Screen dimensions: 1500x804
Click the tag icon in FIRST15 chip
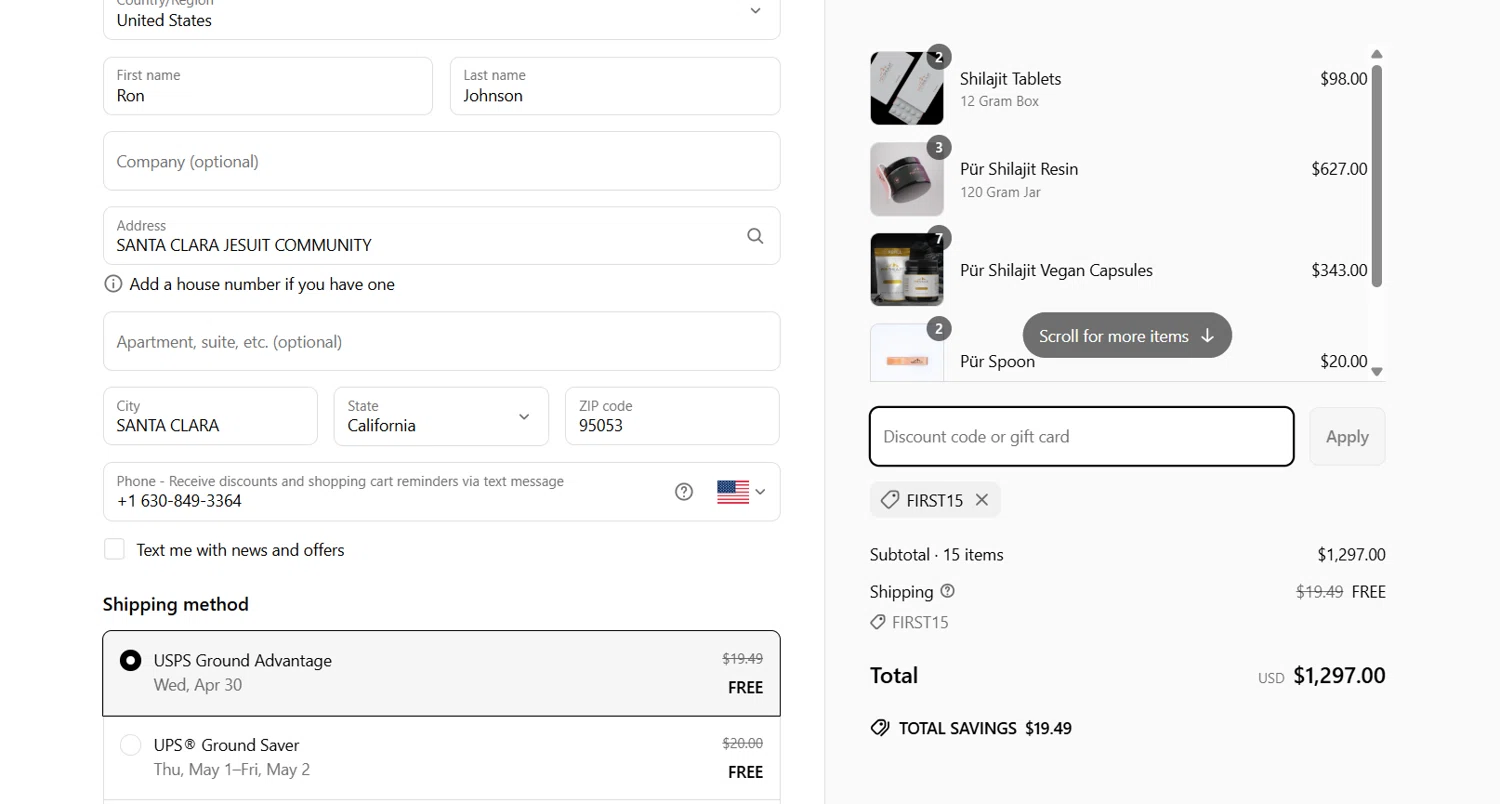point(890,500)
